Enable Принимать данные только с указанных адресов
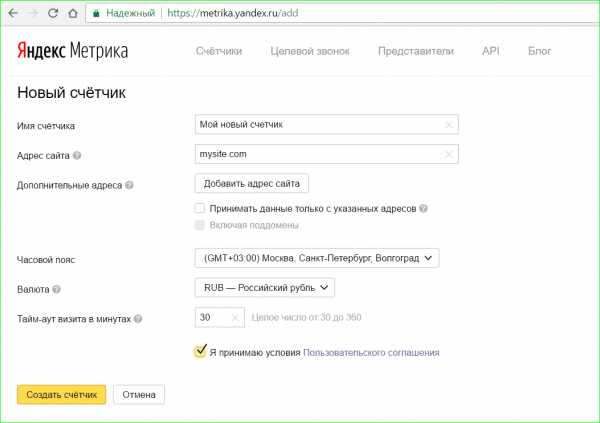The image size is (600, 423). click(x=201, y=209)
